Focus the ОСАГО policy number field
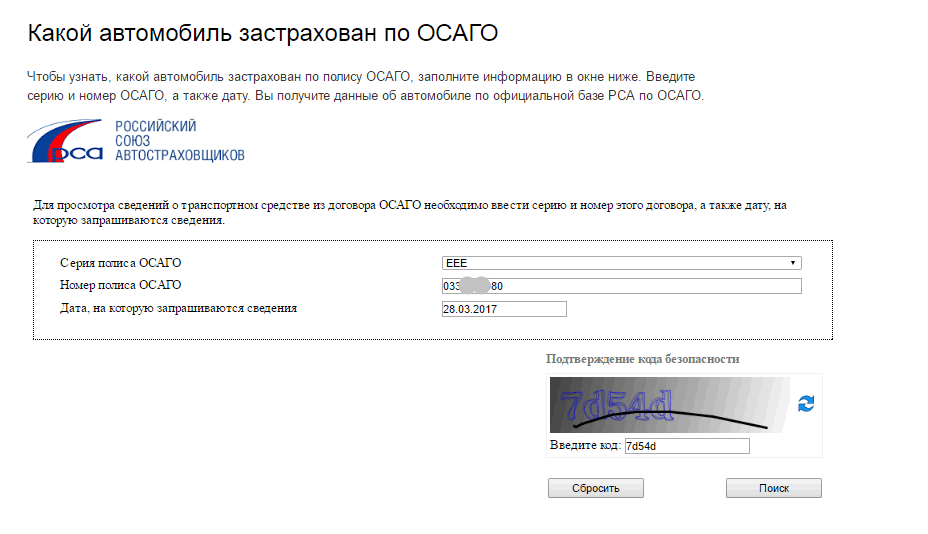 point(621,286)
